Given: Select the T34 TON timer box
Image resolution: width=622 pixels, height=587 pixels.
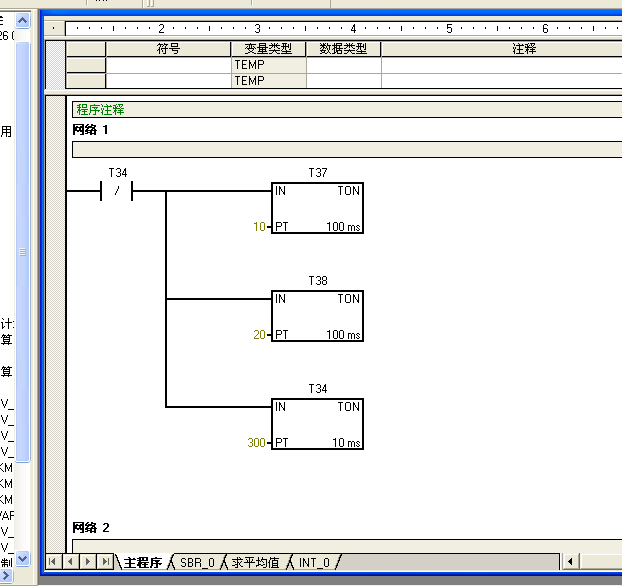Looking at the screenshot, I should pos(317,424).
